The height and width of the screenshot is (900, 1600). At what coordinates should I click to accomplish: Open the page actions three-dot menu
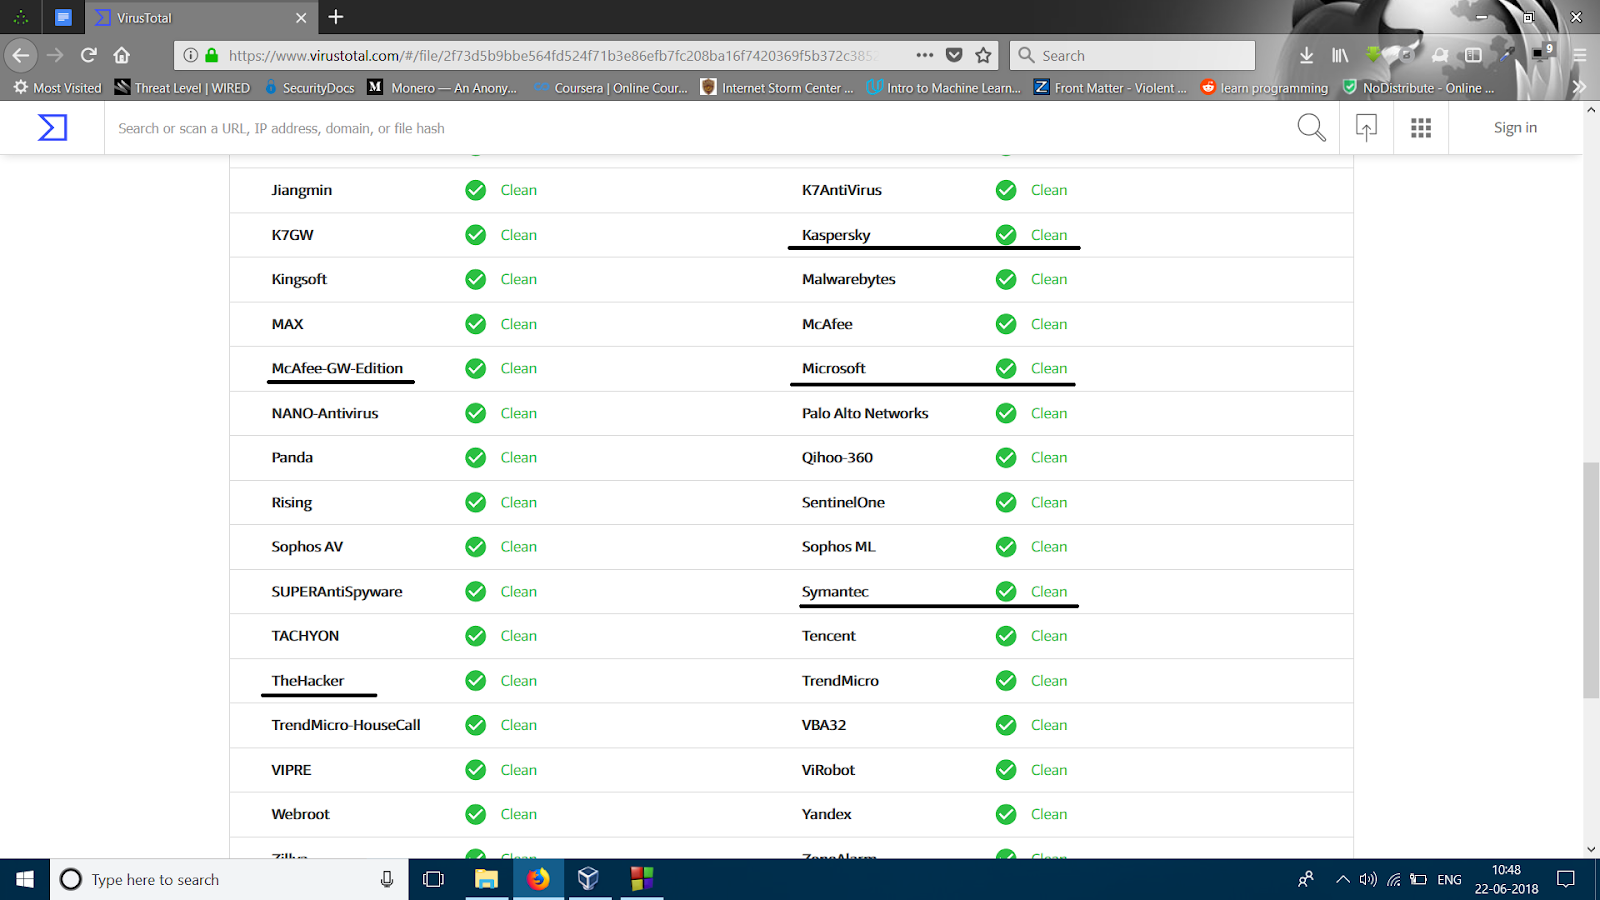click(925, 55)
